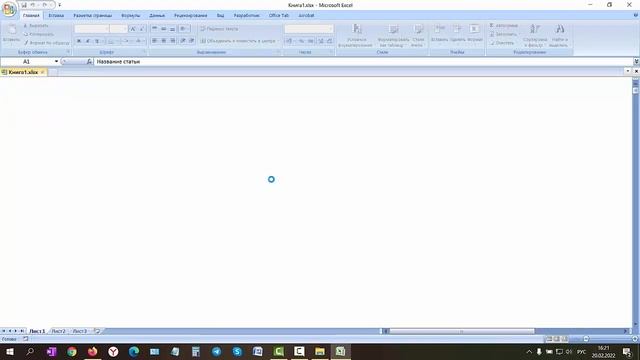Open Firefox from the taskbar
The image size is (640, 360).
pyautogui.click(x=93, y=351)
